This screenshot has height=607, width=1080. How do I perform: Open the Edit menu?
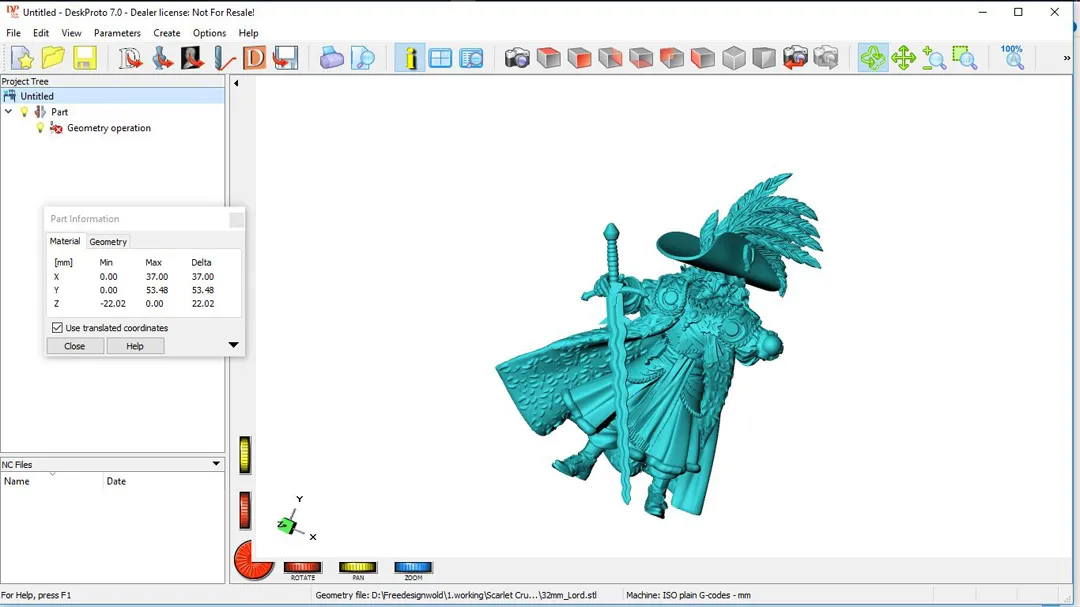point(41,33)
